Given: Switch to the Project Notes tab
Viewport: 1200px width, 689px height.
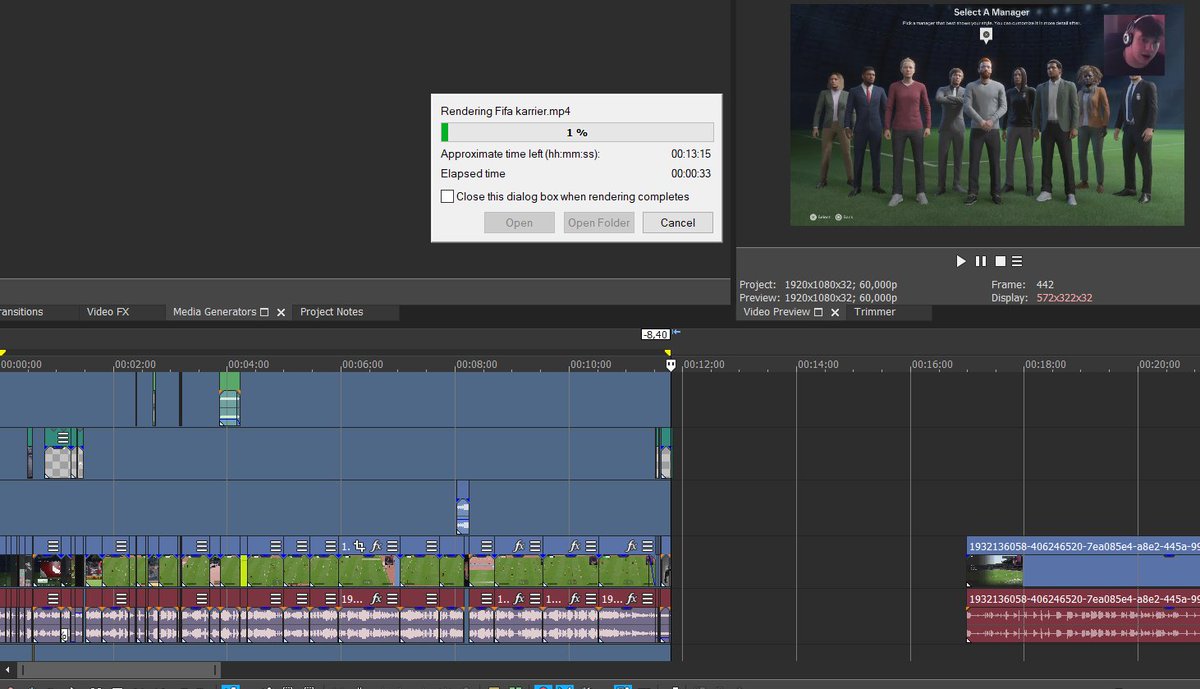Looking at the screenshot, I should point(332,312).
